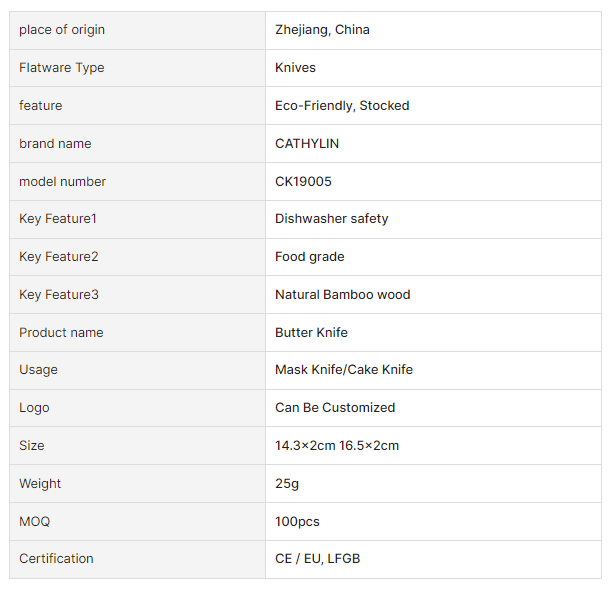Screen dimensions: 613x589
Task: Select the 'CATHYLIN' brand name value
Action: 307,144
